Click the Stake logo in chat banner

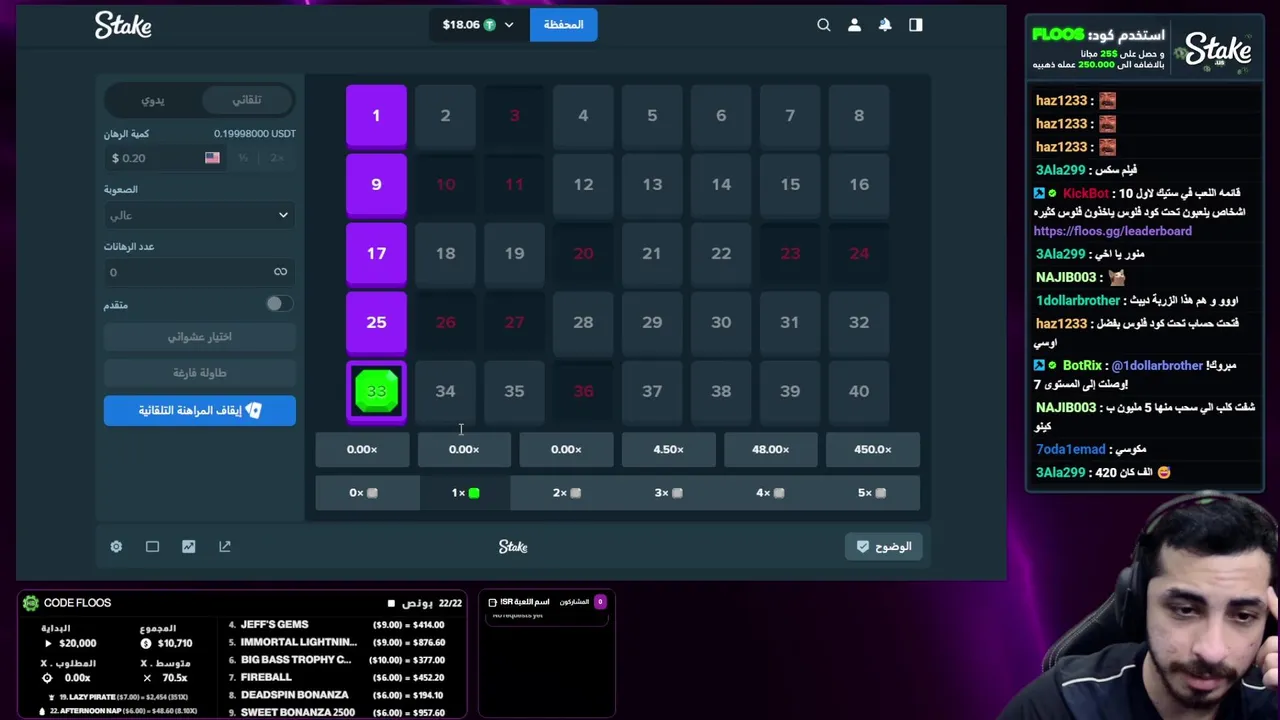(1217, 50)
